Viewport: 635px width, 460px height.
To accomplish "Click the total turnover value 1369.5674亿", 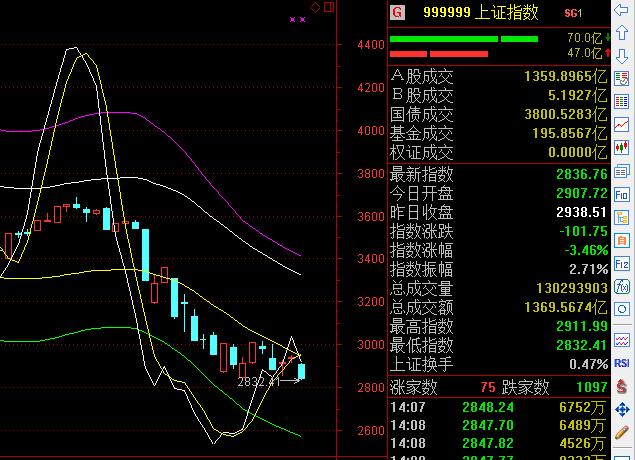I will pyautogui.click(x=566, y=307).
